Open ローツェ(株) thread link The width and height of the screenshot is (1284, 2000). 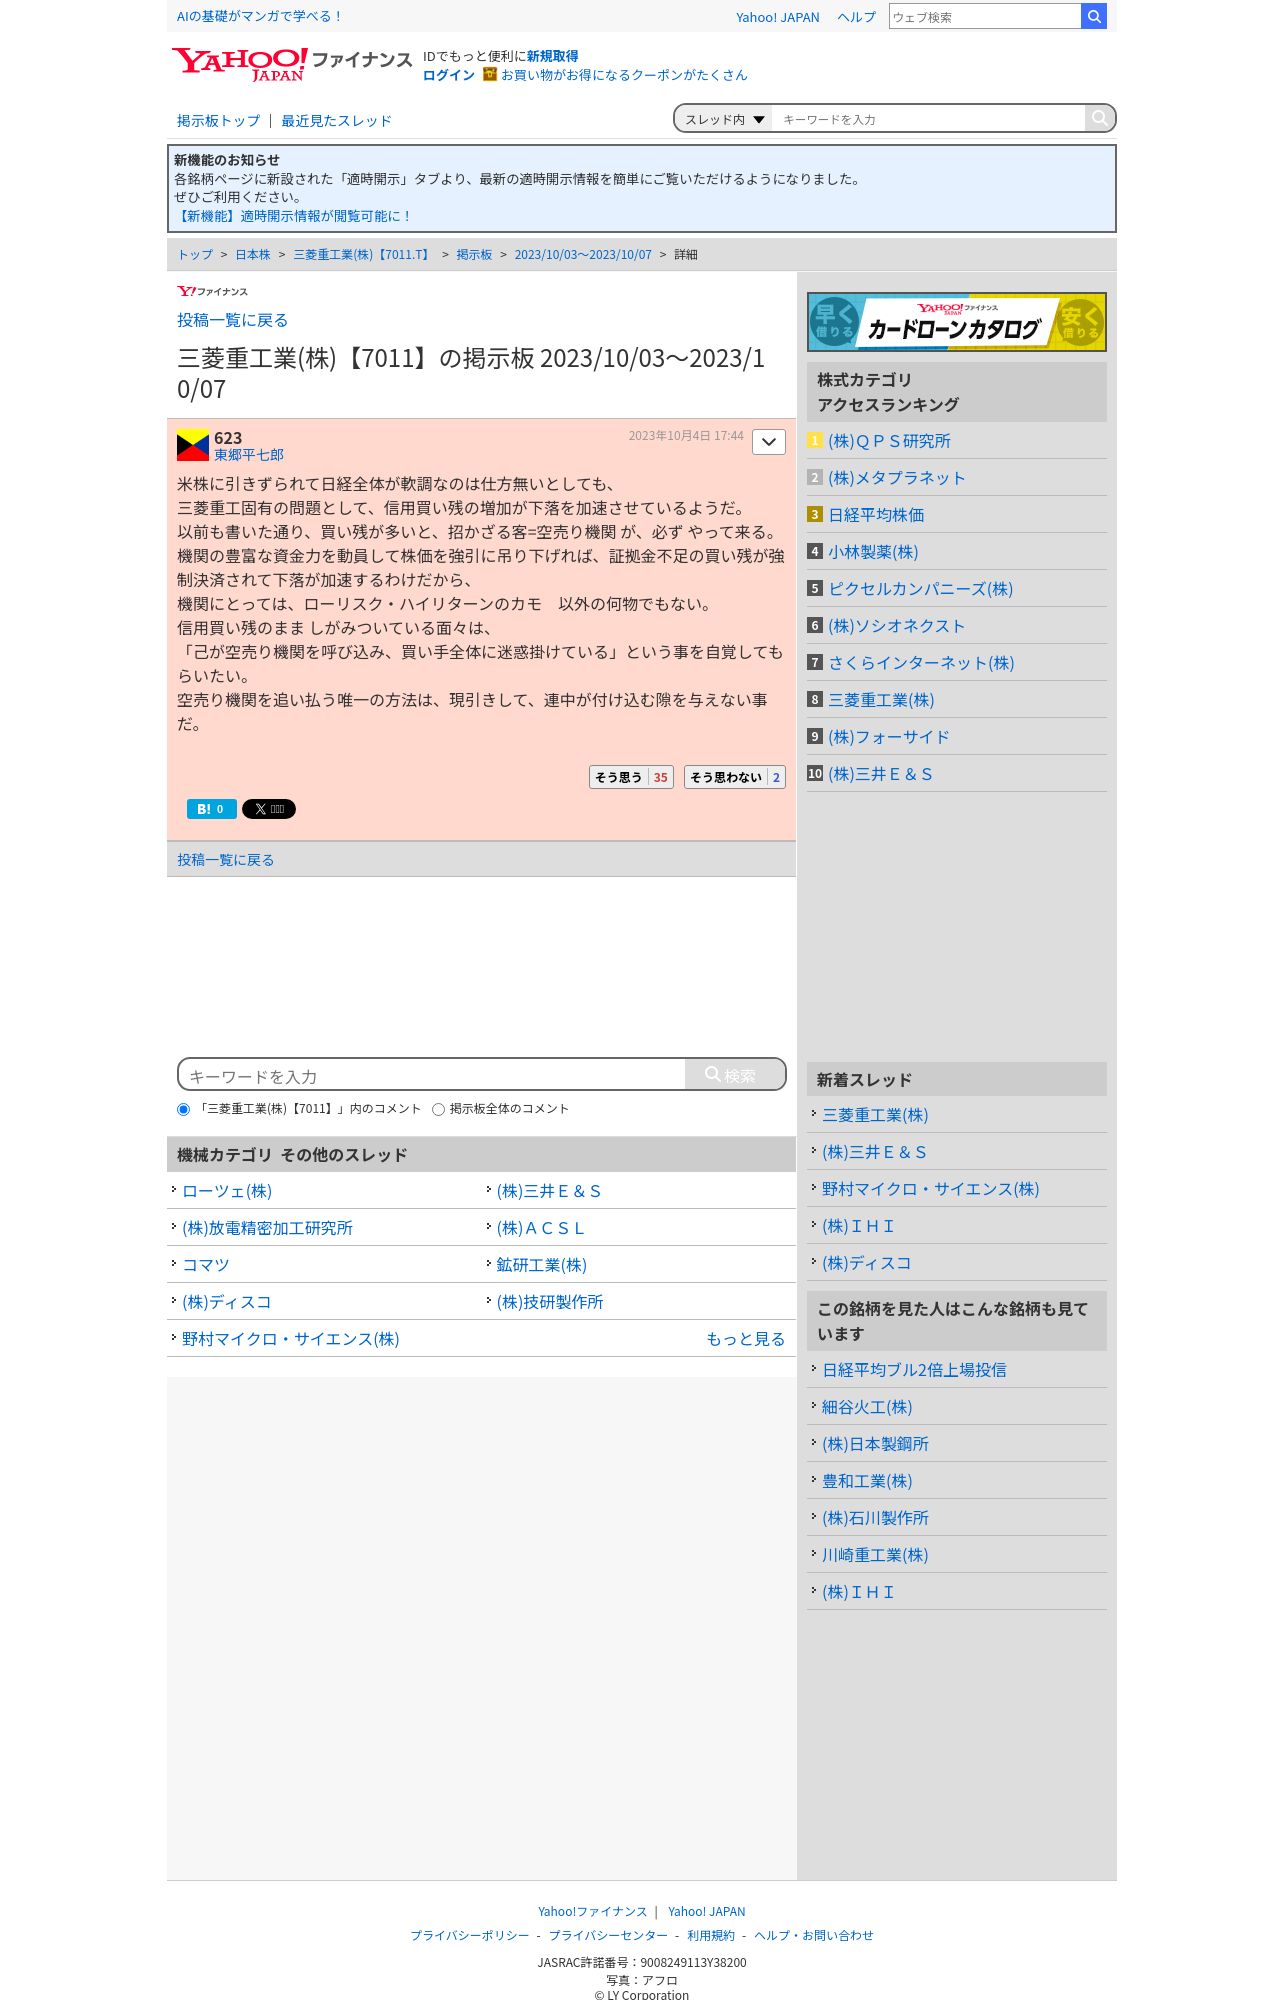tap(227, 1191)
